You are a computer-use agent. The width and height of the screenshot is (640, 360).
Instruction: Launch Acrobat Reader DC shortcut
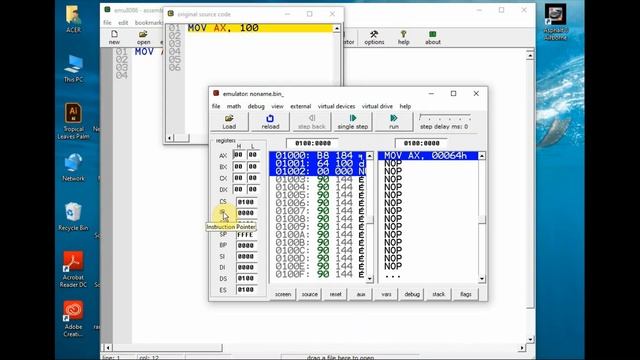[73, 269]
